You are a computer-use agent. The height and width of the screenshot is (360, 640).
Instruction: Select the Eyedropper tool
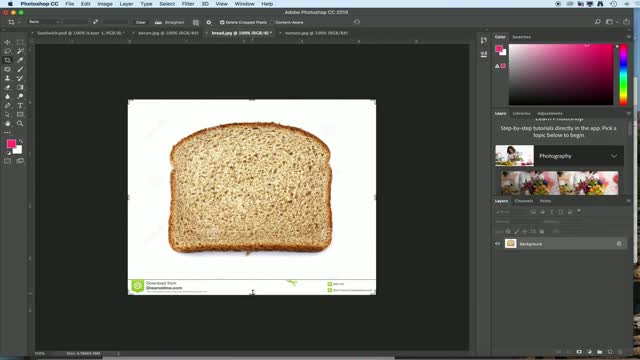click(x=20, y=60)
